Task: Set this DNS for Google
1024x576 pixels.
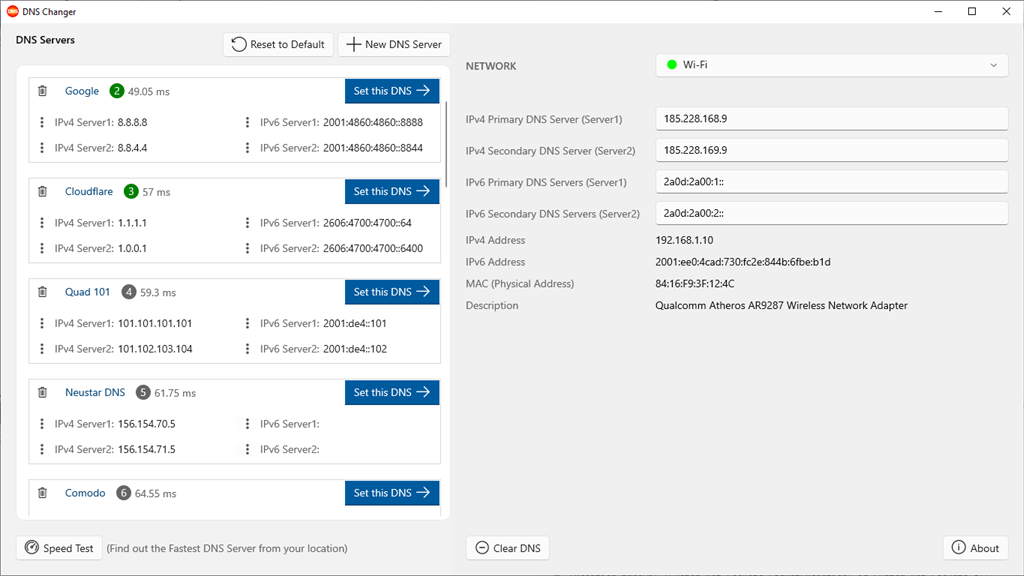Action: coord(392,91)
